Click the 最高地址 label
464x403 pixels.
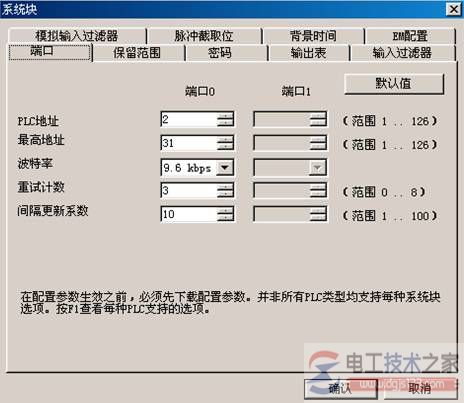41,140
